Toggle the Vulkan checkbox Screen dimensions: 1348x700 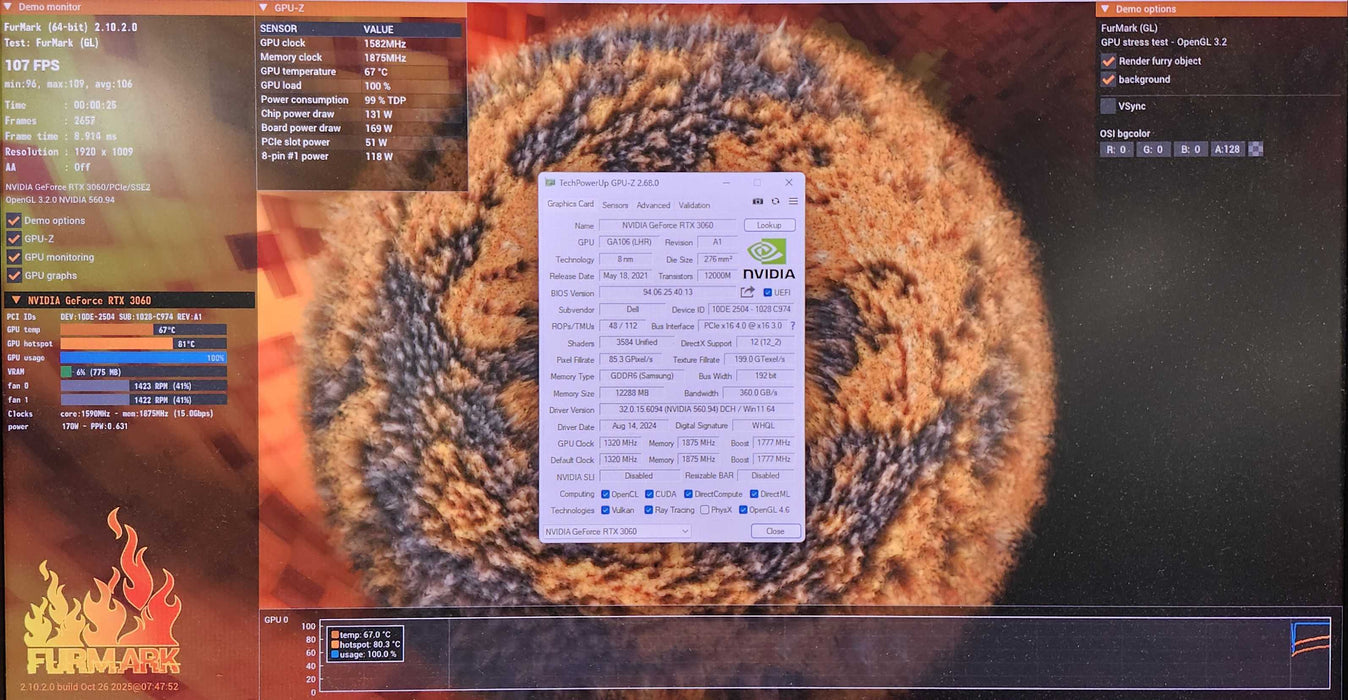click(x=605, y=510)
